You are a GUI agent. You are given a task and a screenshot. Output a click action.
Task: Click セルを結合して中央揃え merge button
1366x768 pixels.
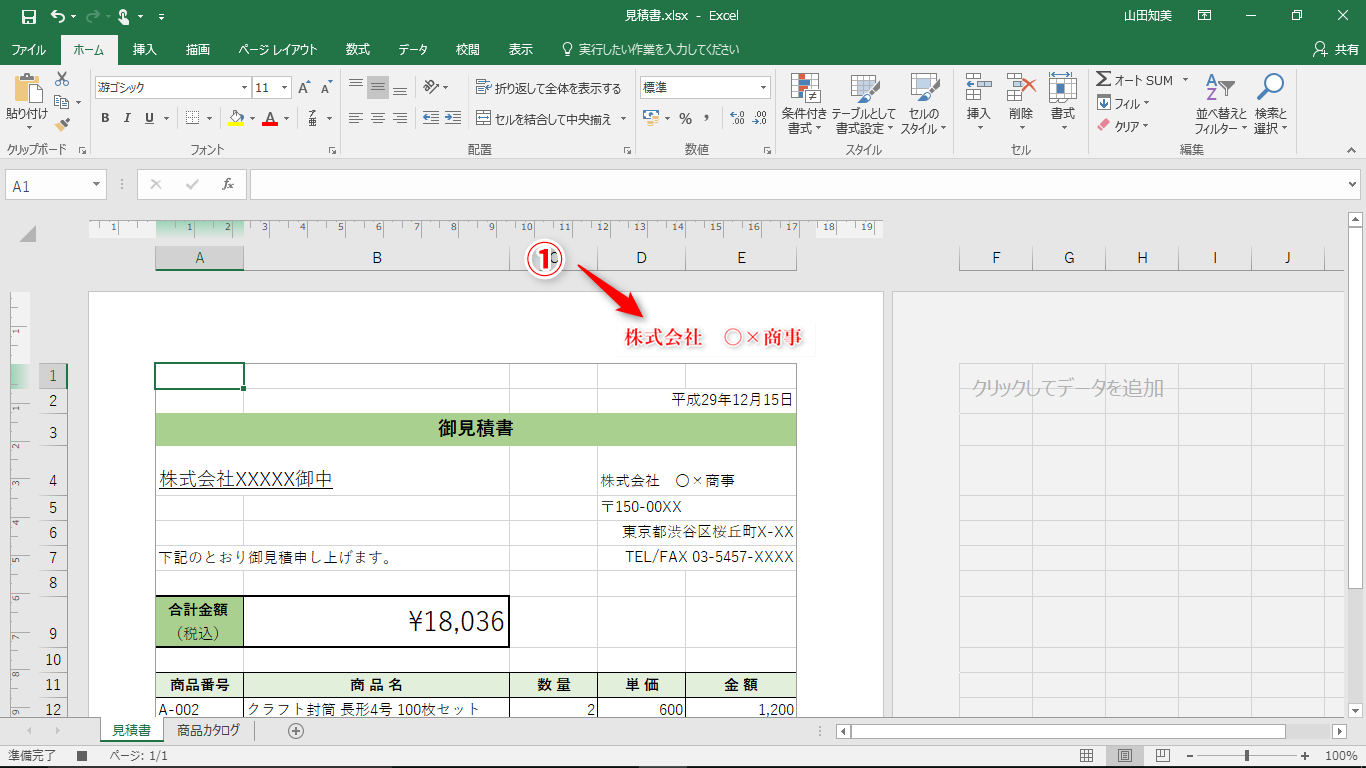(544, 118)
